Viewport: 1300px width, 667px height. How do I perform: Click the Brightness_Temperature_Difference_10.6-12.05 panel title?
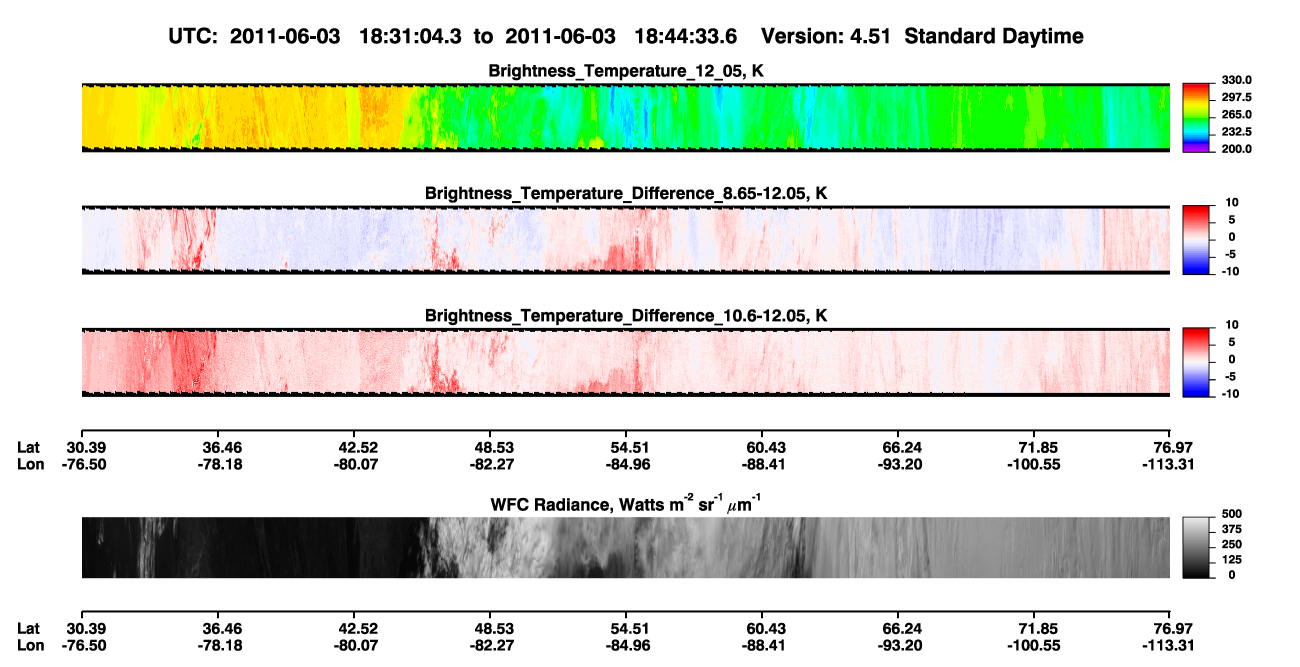click(x=626, y=316)
